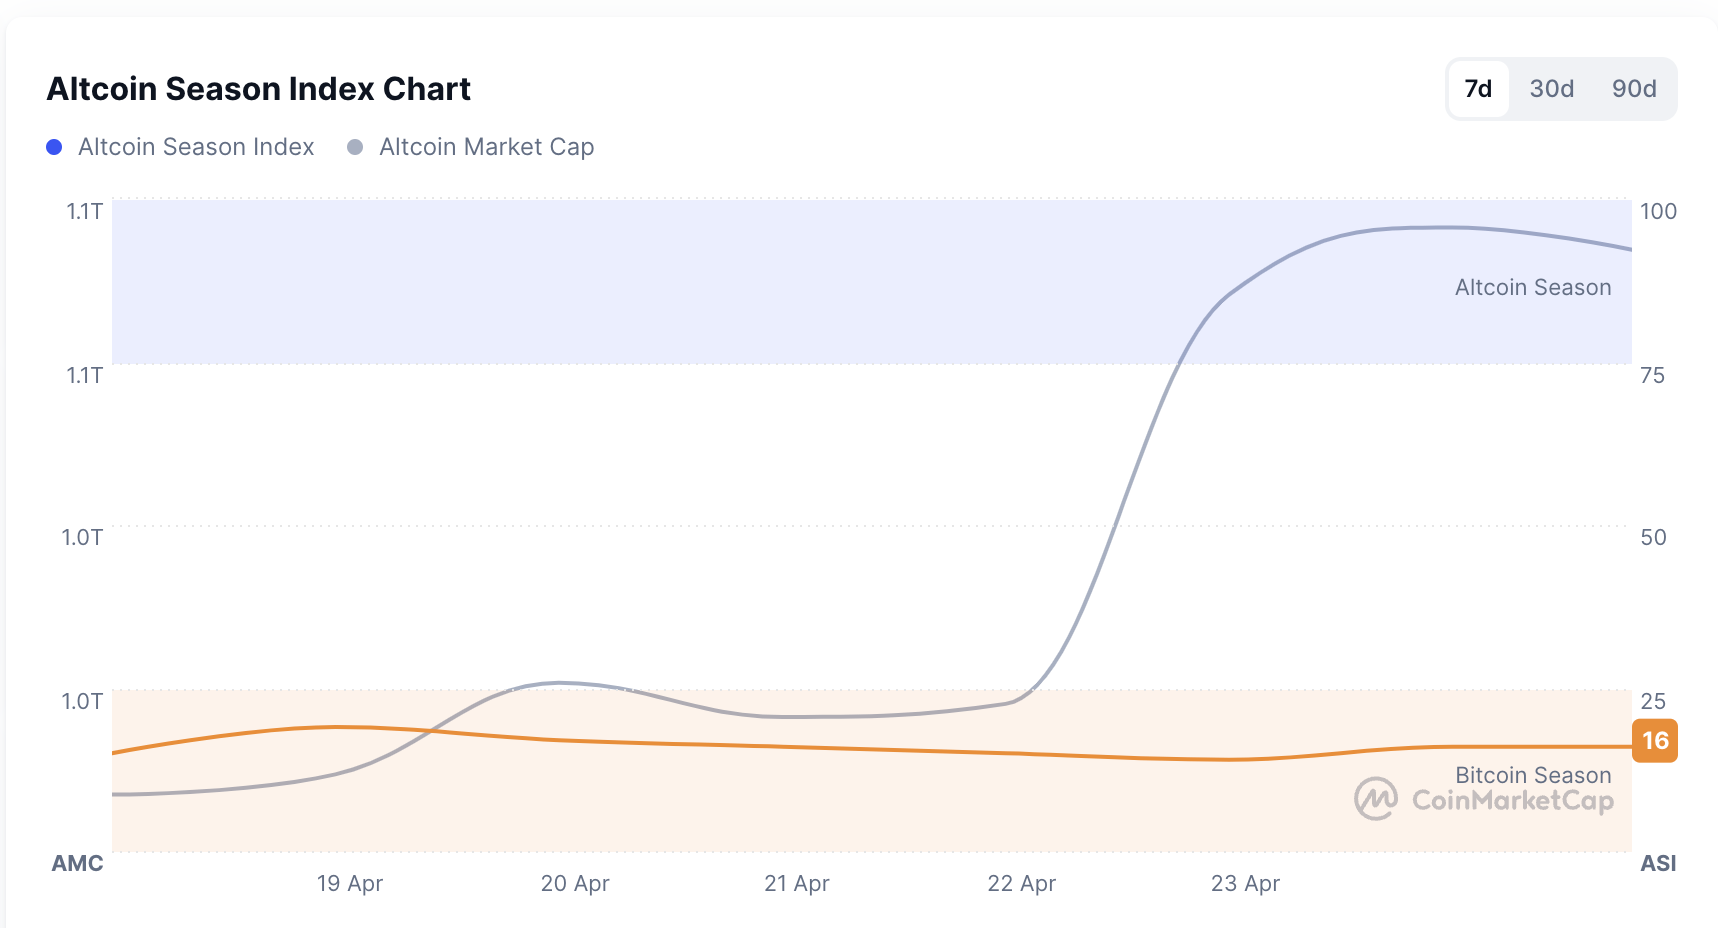Click the 1.1T label on the left axis
This screenshot has width=1718, height=928.
[x=83, y=211]
